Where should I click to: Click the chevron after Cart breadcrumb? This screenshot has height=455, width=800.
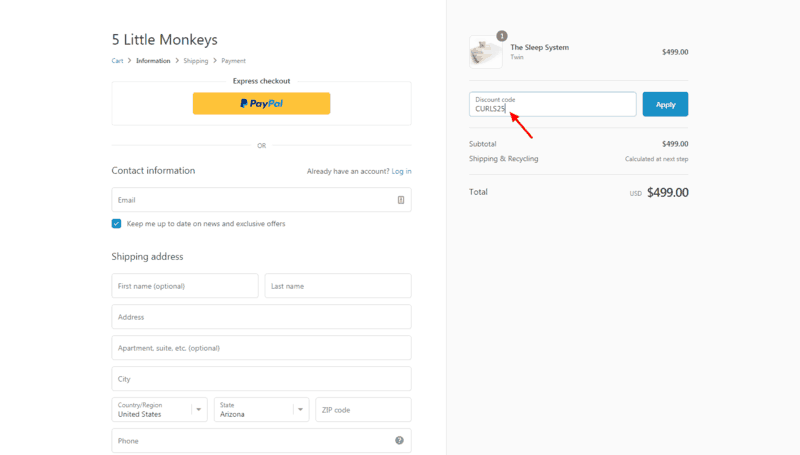coord(130,61)
